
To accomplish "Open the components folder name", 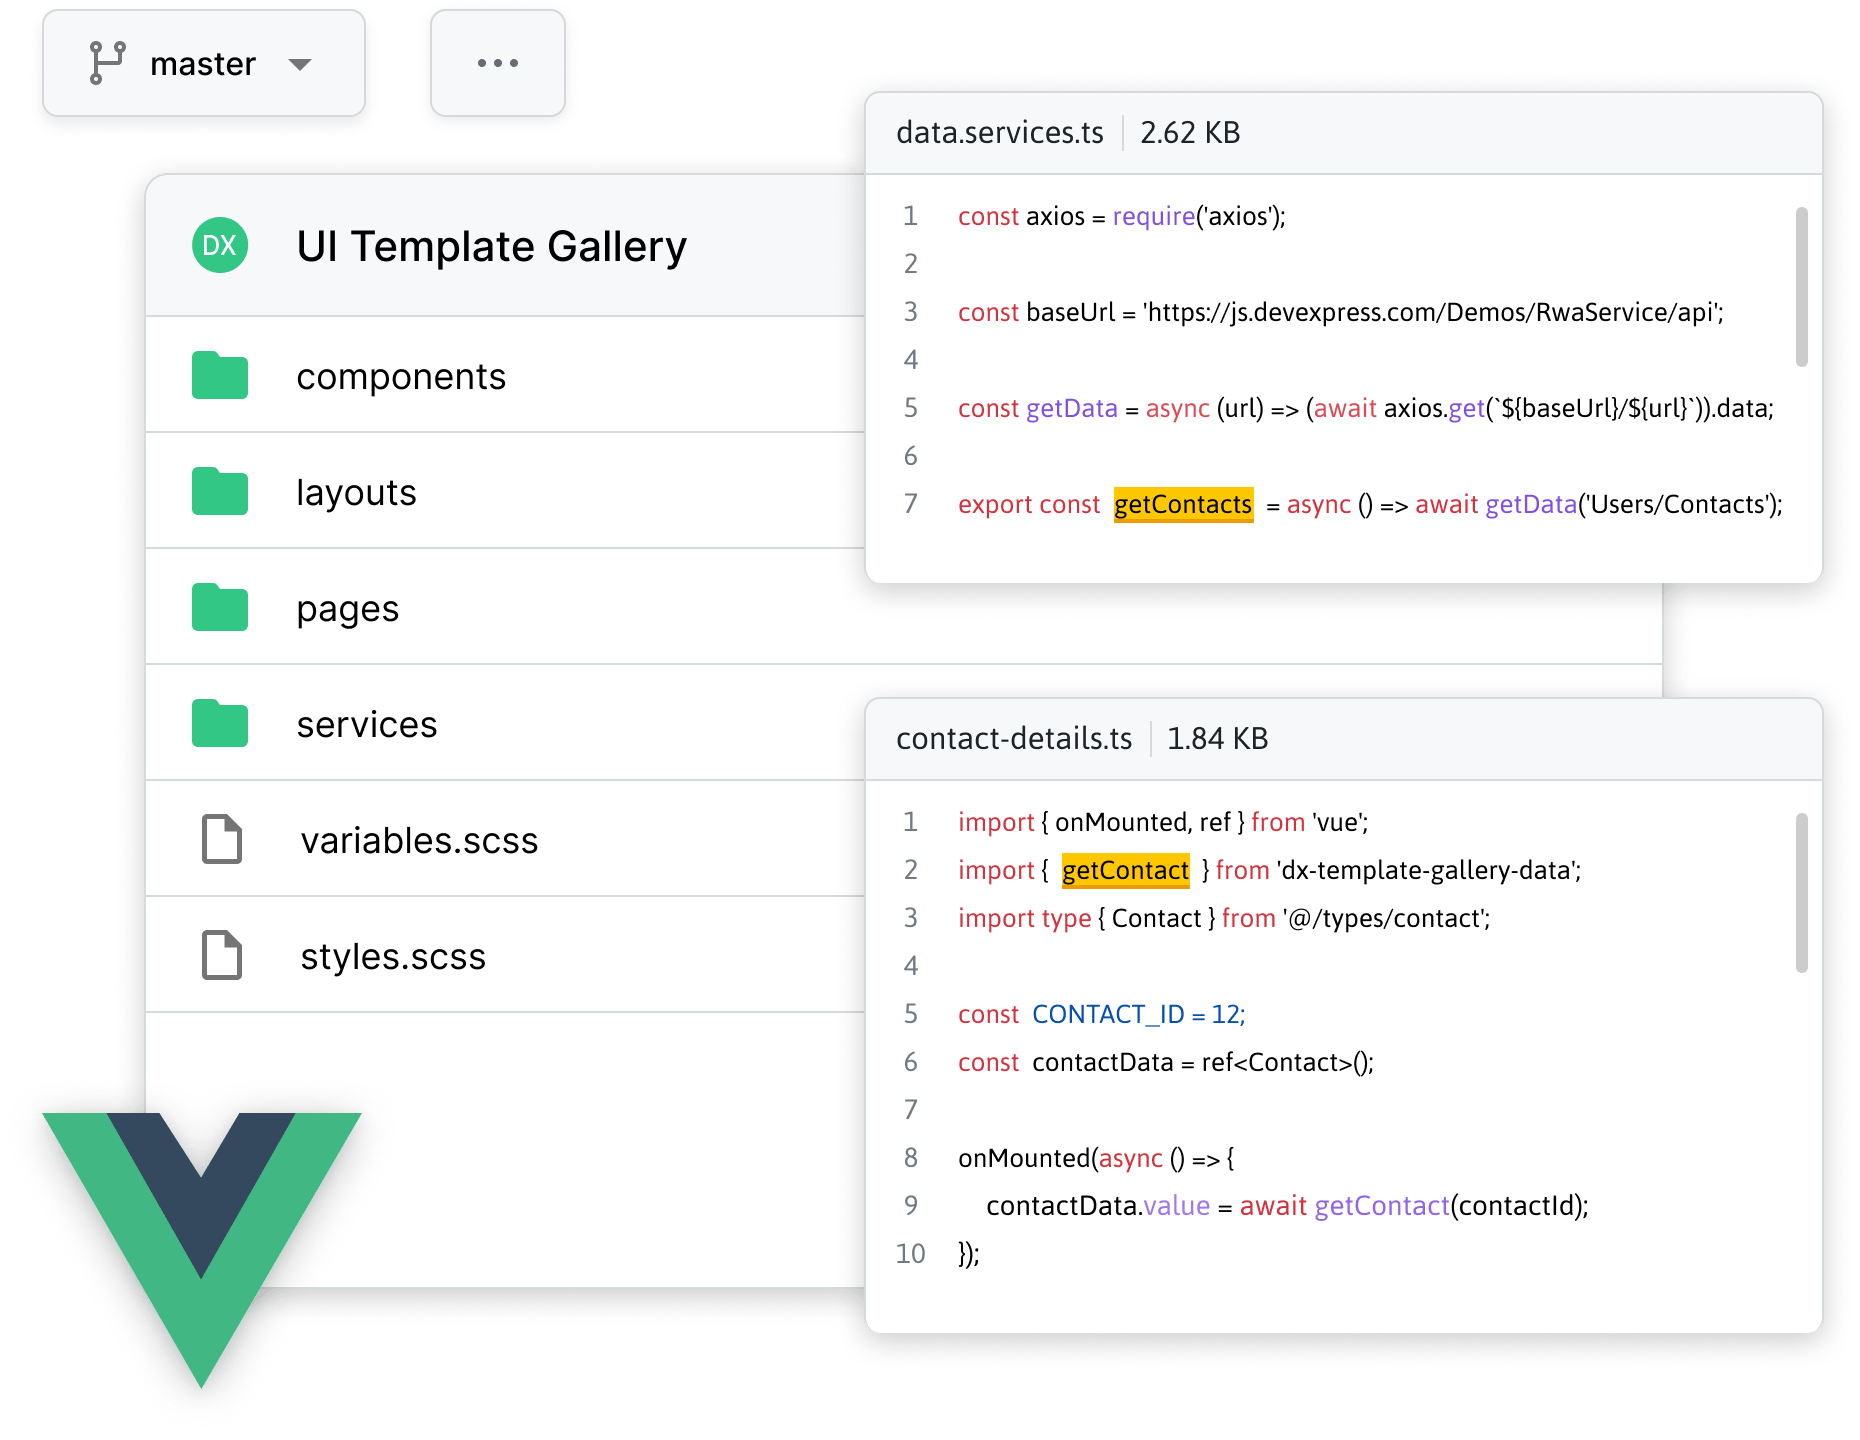I will [401, 377].
